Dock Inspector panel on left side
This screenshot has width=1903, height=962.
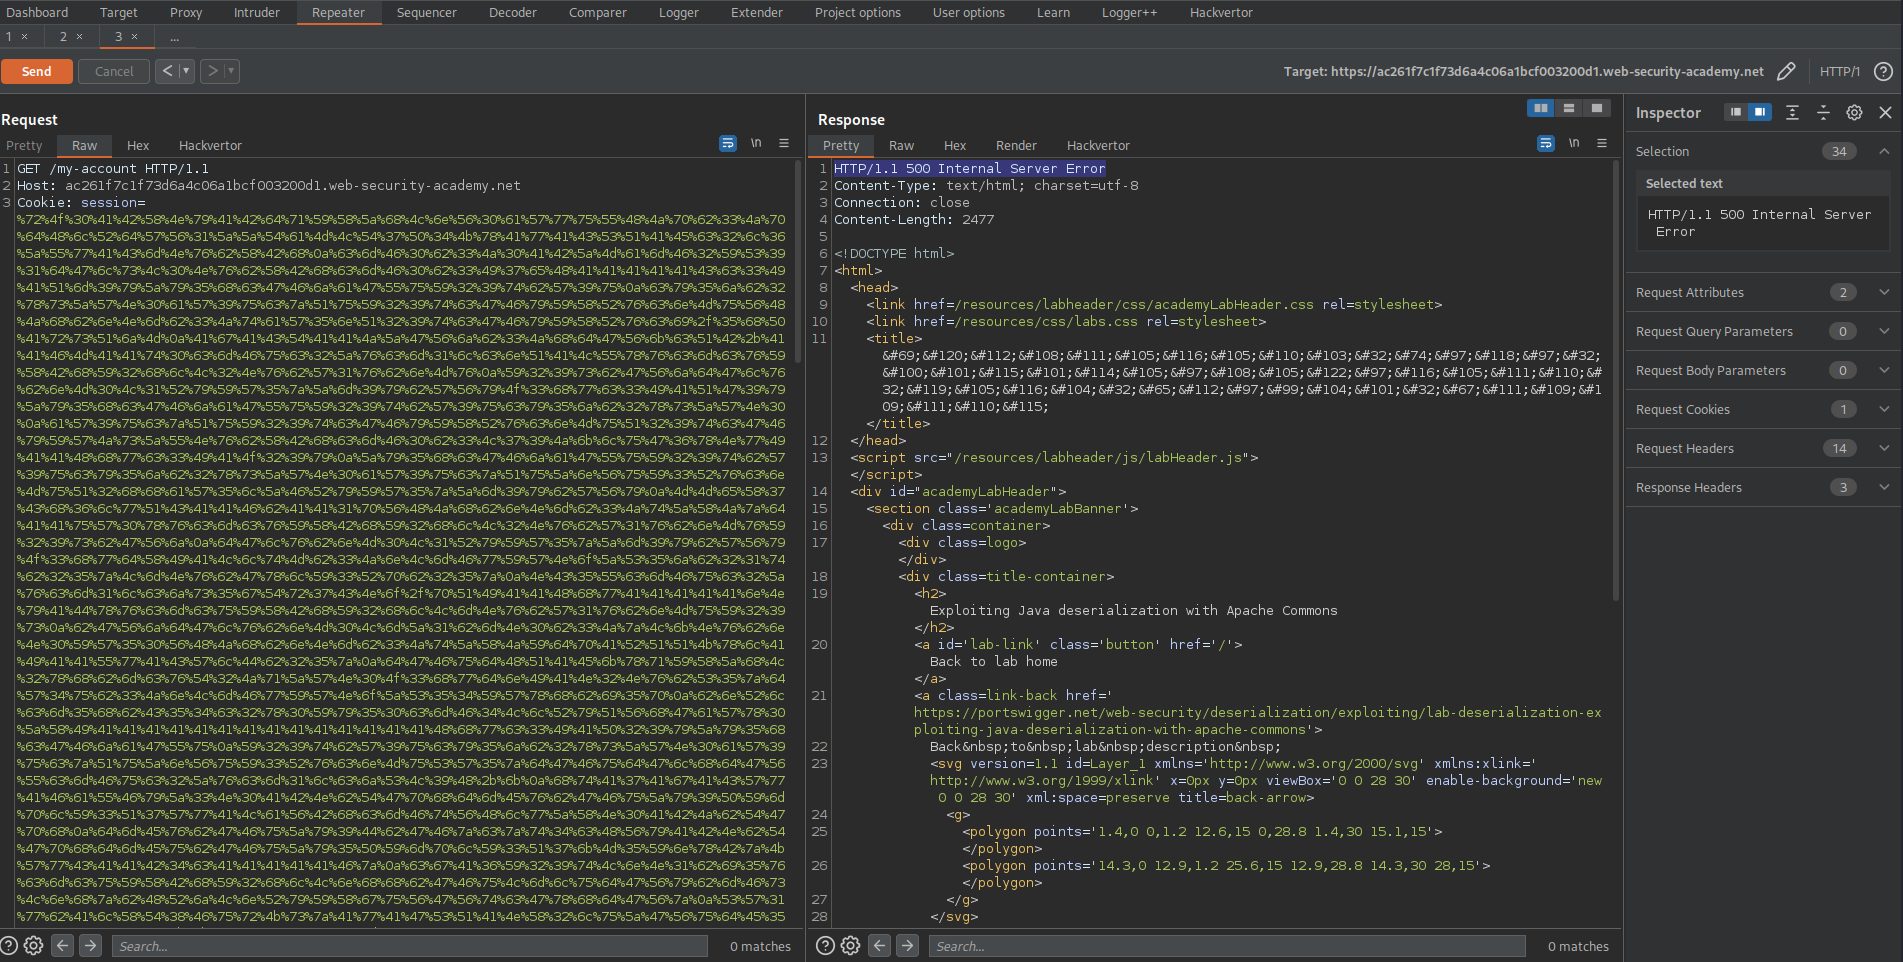click(x=1736, y=112)
